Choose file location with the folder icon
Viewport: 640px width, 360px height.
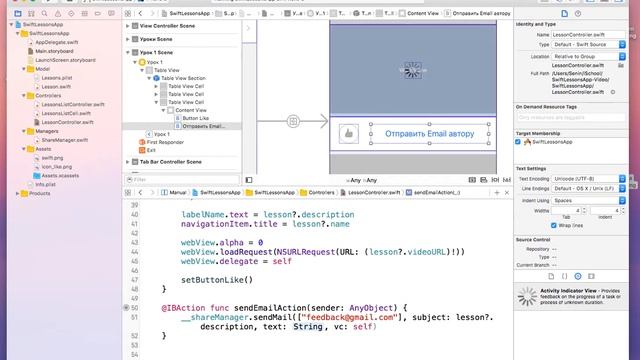pos(621,65)
